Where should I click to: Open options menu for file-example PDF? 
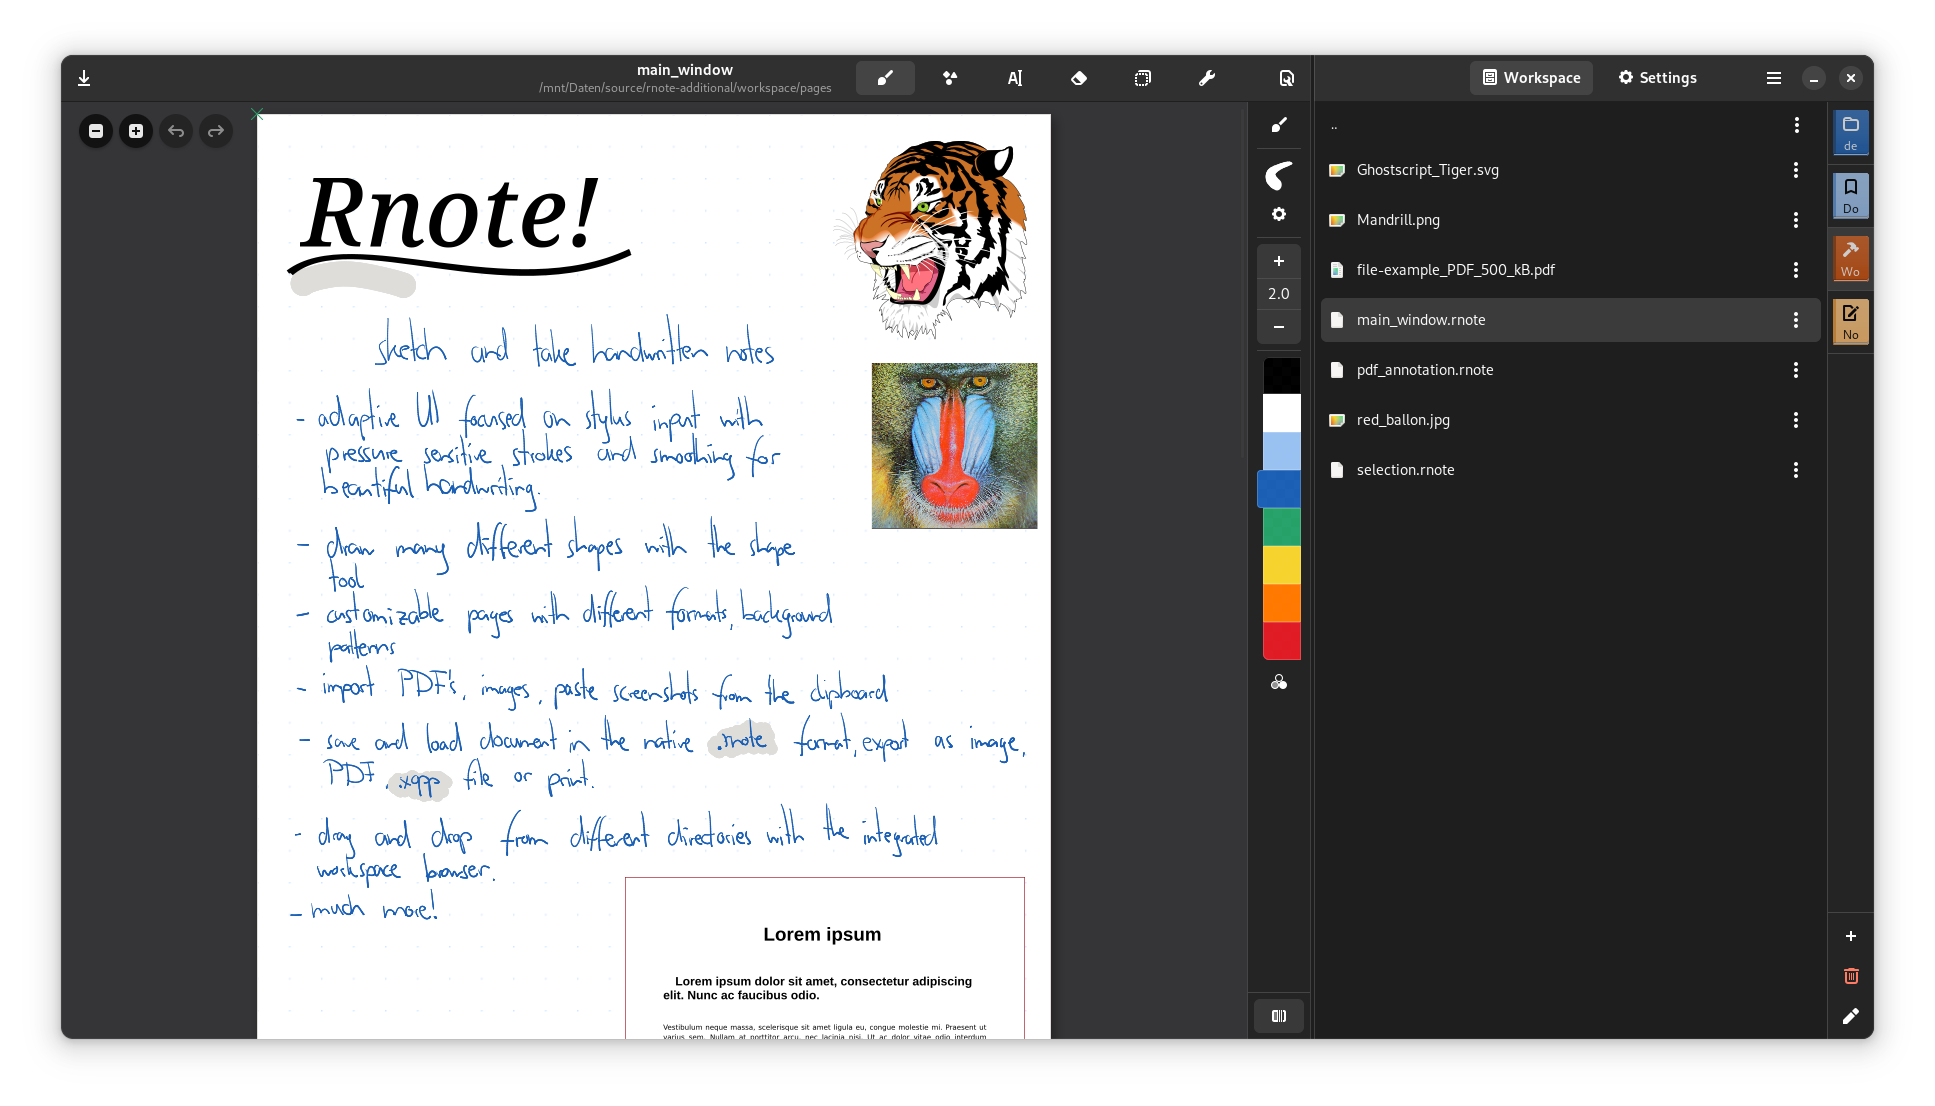click(x=1796, y=270)
